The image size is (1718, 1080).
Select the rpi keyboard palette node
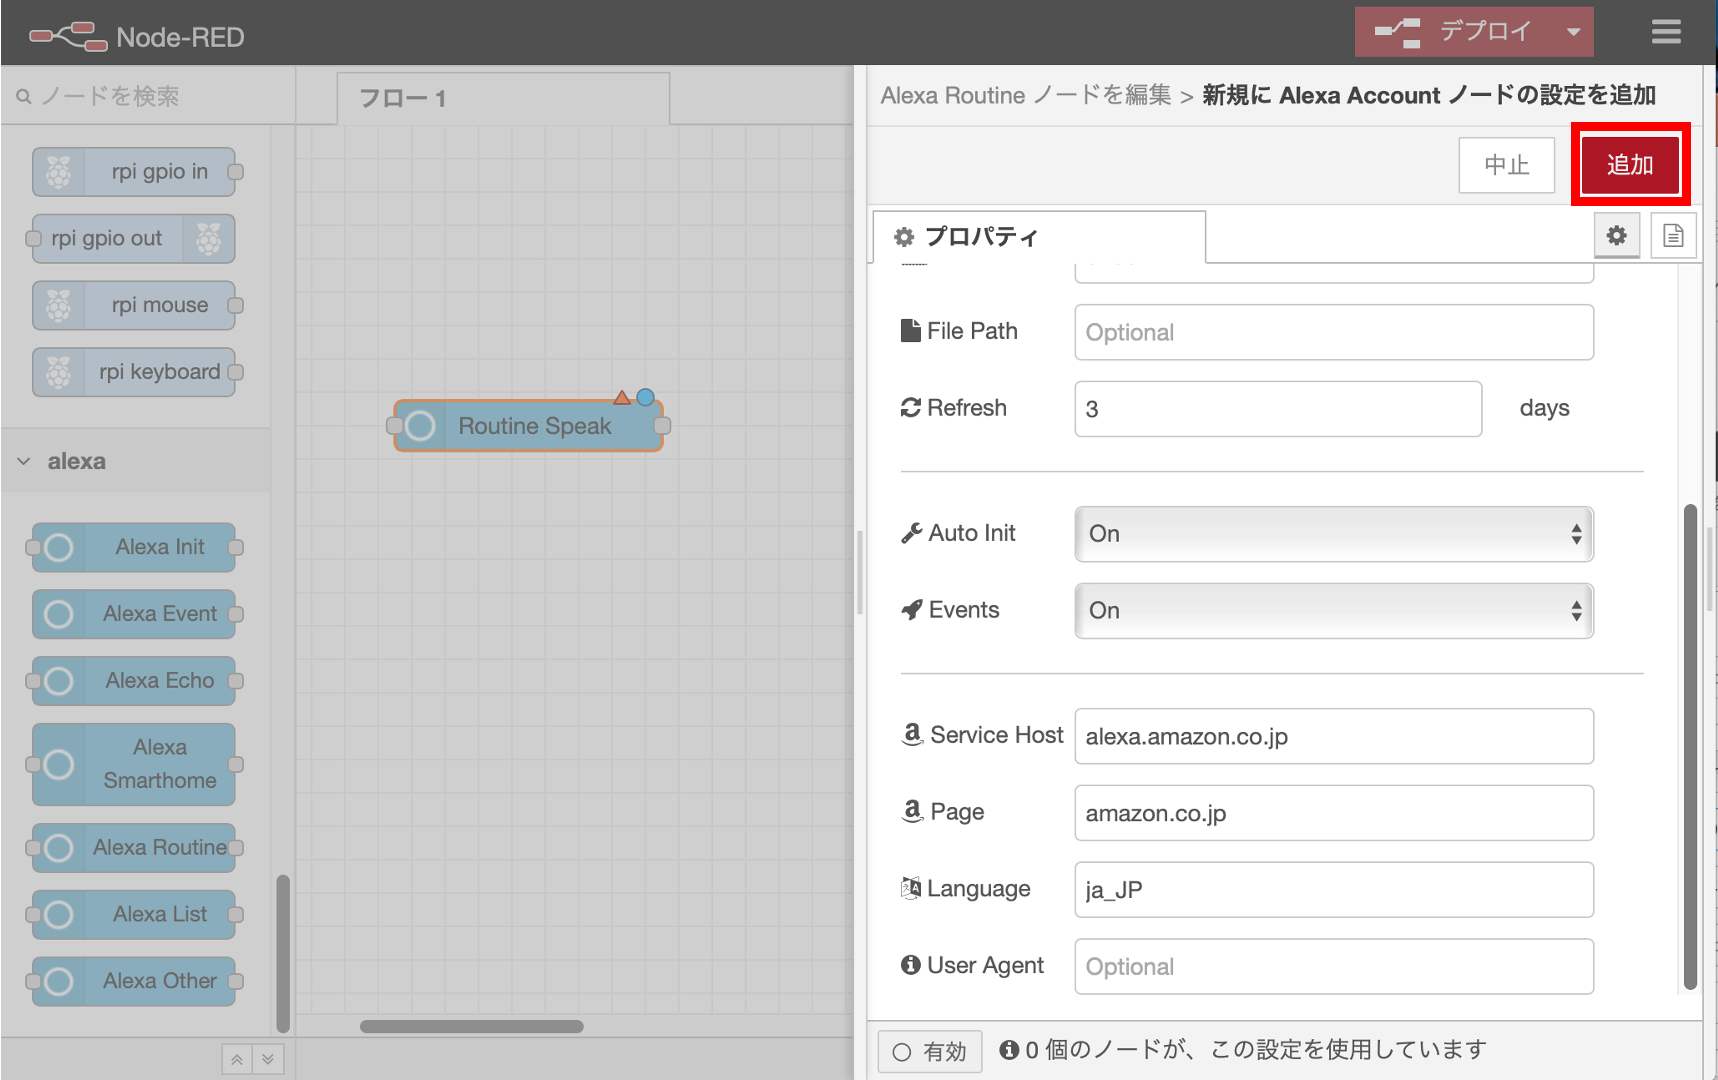point(134,372)
